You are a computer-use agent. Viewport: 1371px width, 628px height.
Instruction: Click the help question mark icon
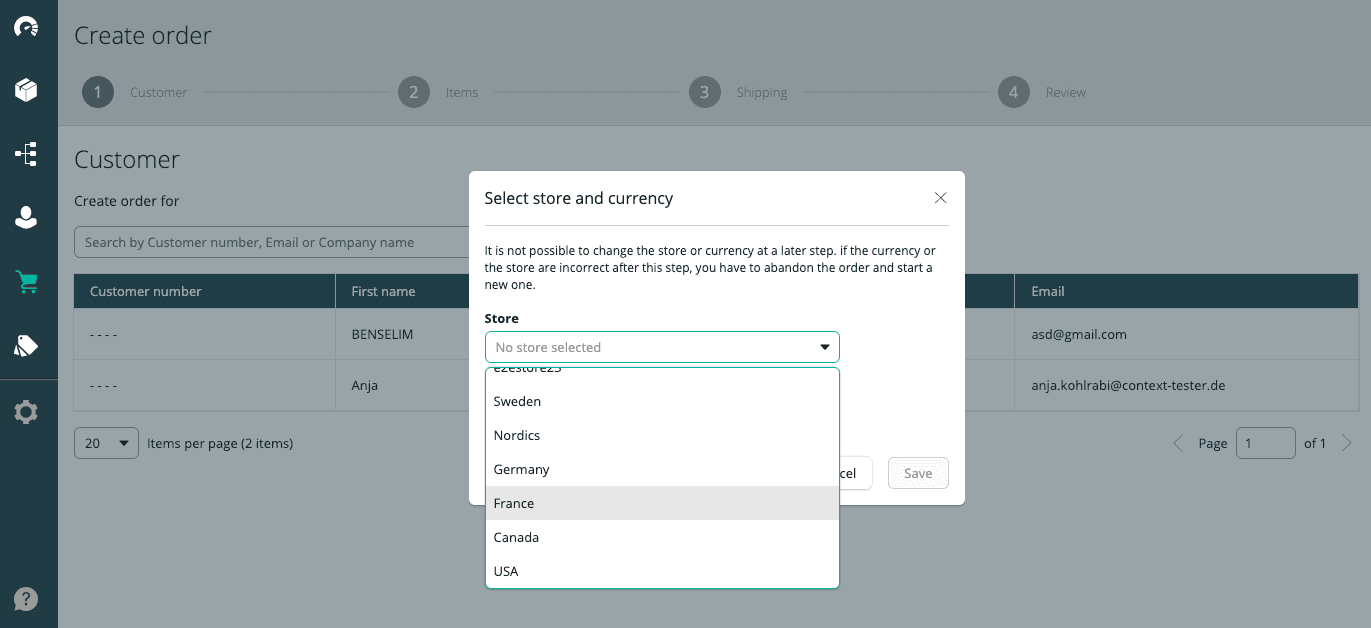(25, 598)
